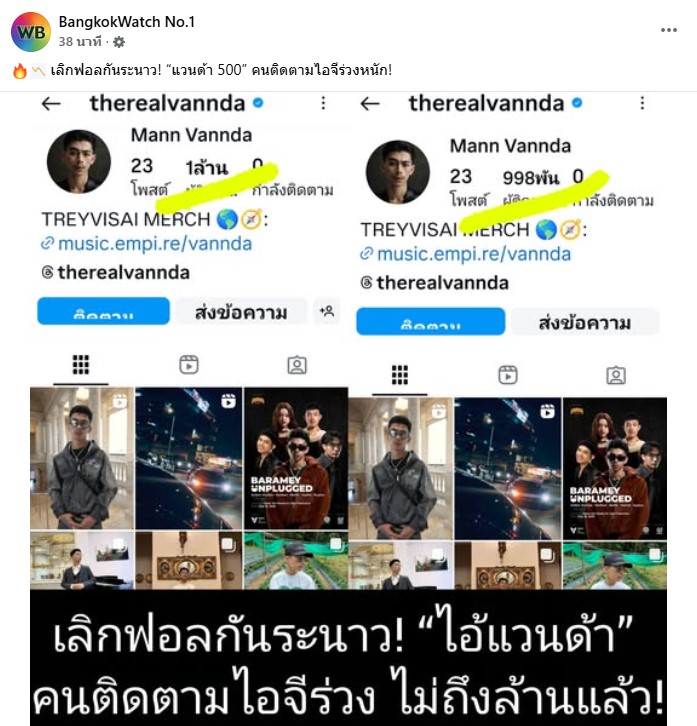Open vertical dots menu in right screenshot
The image size is (697, 726).
tap(642, 103)
